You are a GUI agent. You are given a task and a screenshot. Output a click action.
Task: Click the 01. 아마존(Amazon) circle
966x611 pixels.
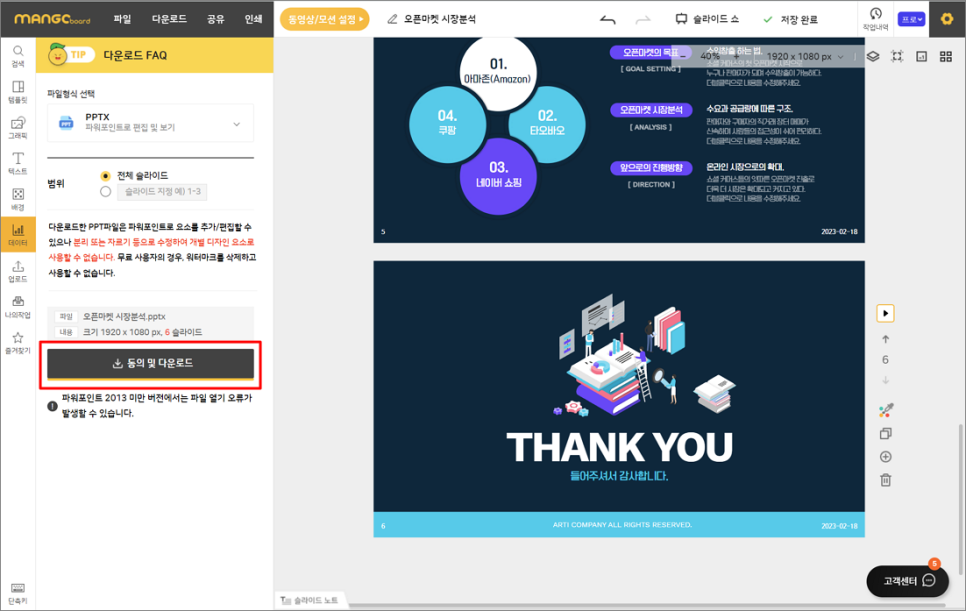point(498,73)
